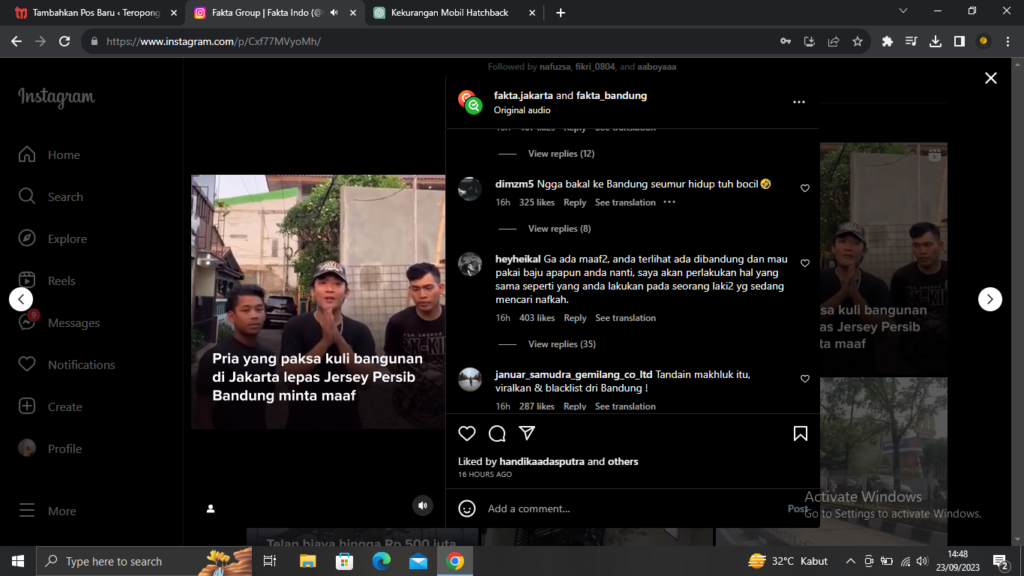The width and height of the screenshot is (1024, 576).
Task: Share this page icon in address bar
Action: pos(833,41)
